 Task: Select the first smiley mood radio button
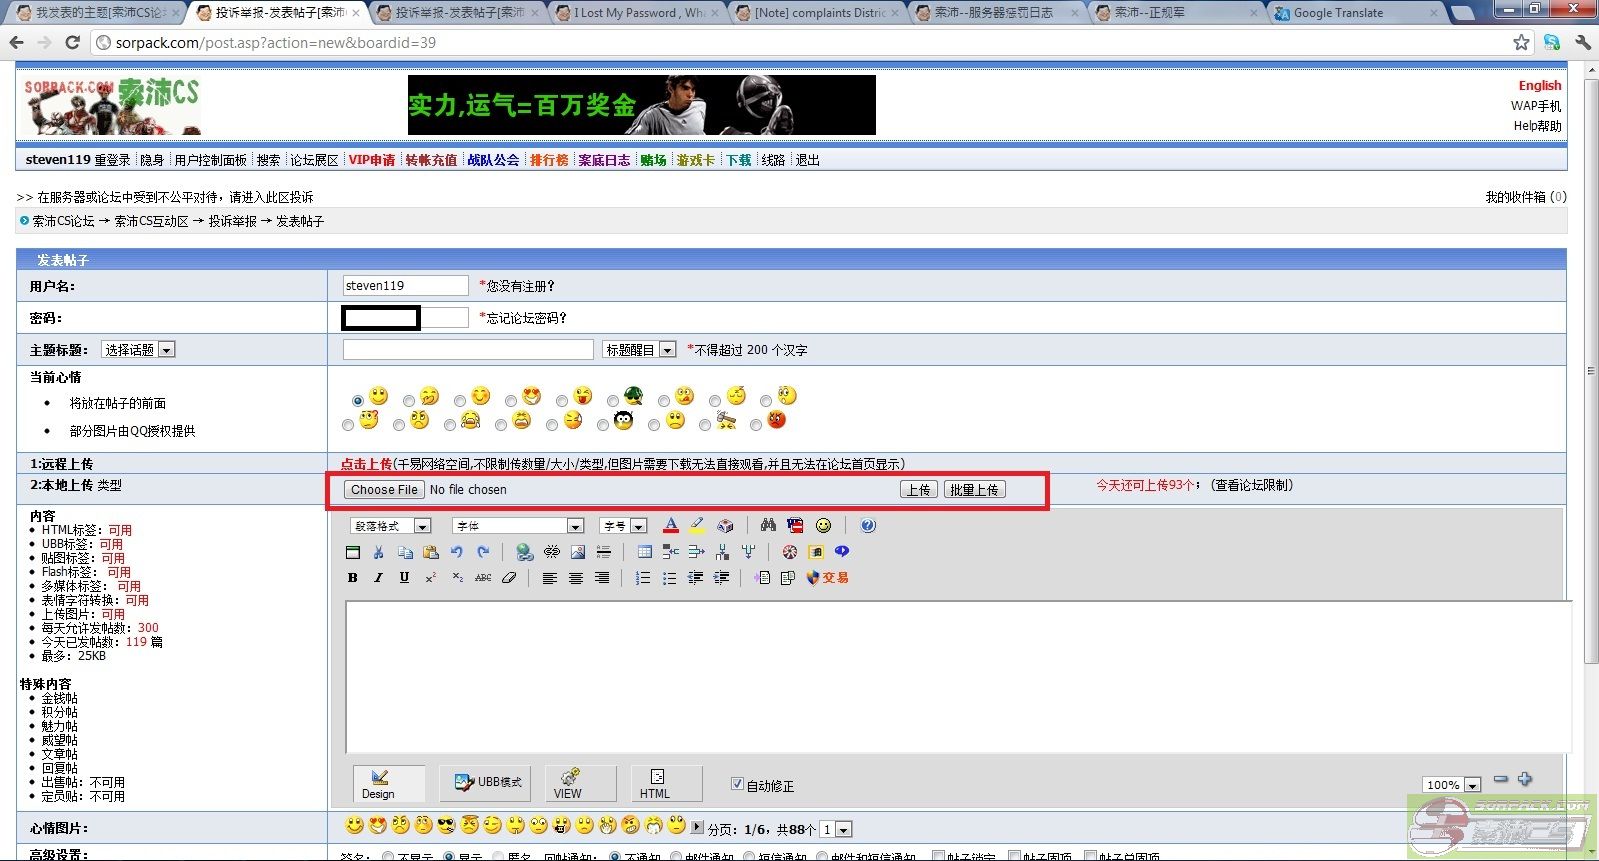coord(357,401)
